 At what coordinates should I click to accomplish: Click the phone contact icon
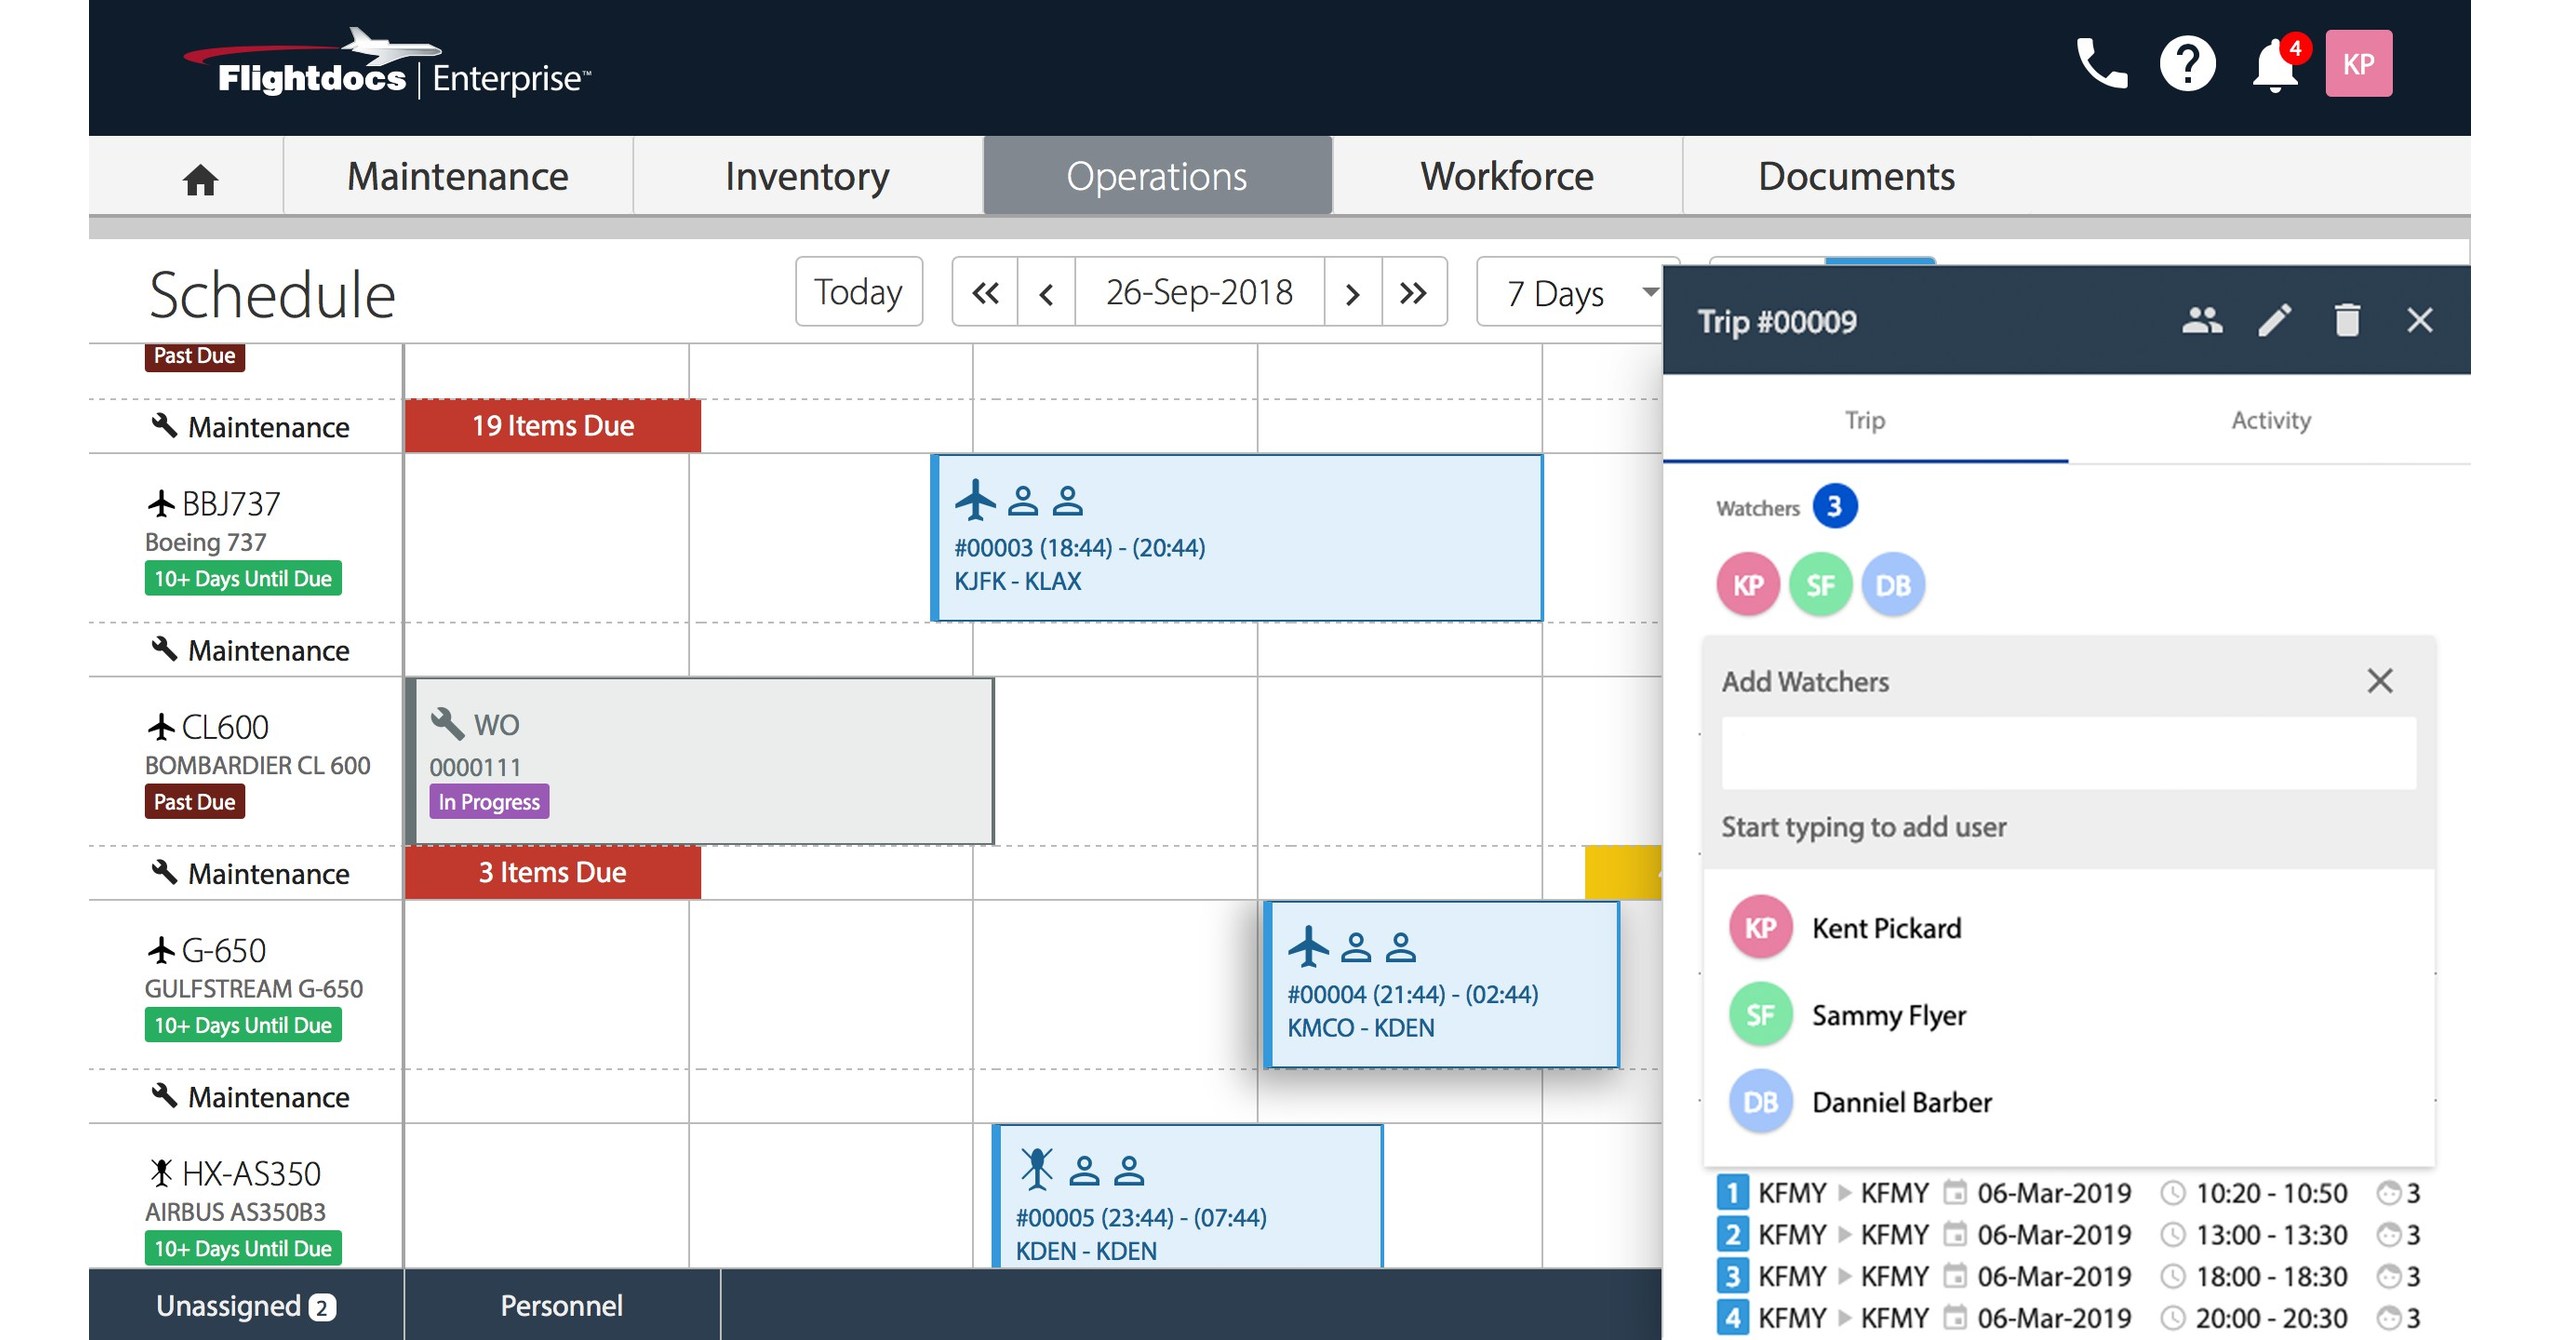click(x=2102, y=64)
